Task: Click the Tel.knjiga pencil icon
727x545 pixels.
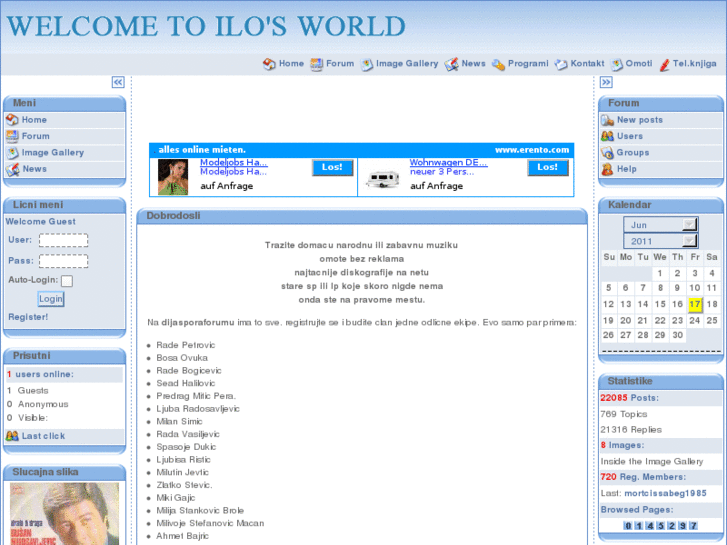Action: [x=664, y=64]
